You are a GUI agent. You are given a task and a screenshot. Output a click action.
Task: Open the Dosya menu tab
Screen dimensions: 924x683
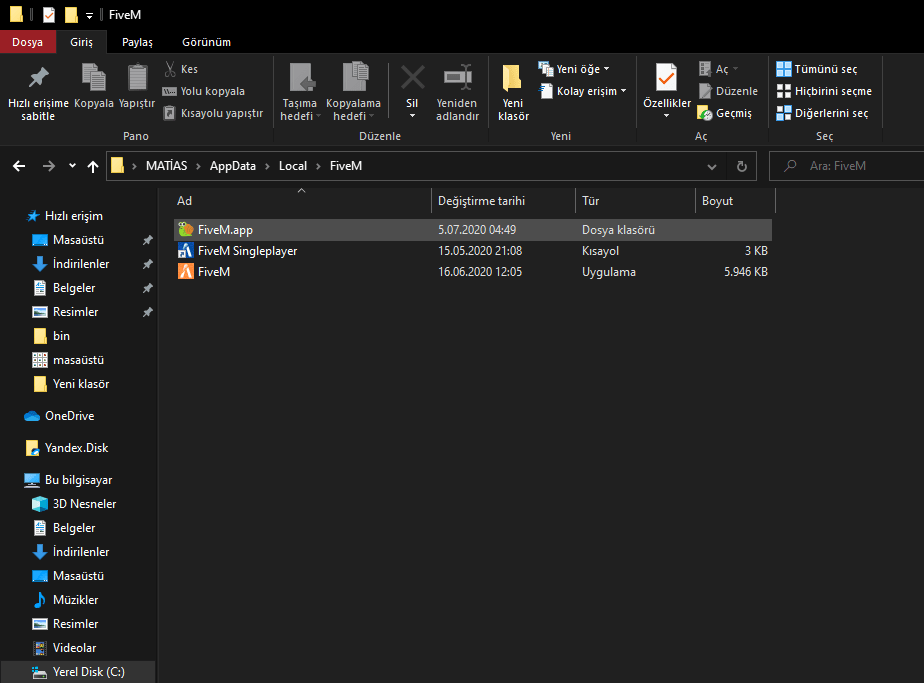click(28, 42)
